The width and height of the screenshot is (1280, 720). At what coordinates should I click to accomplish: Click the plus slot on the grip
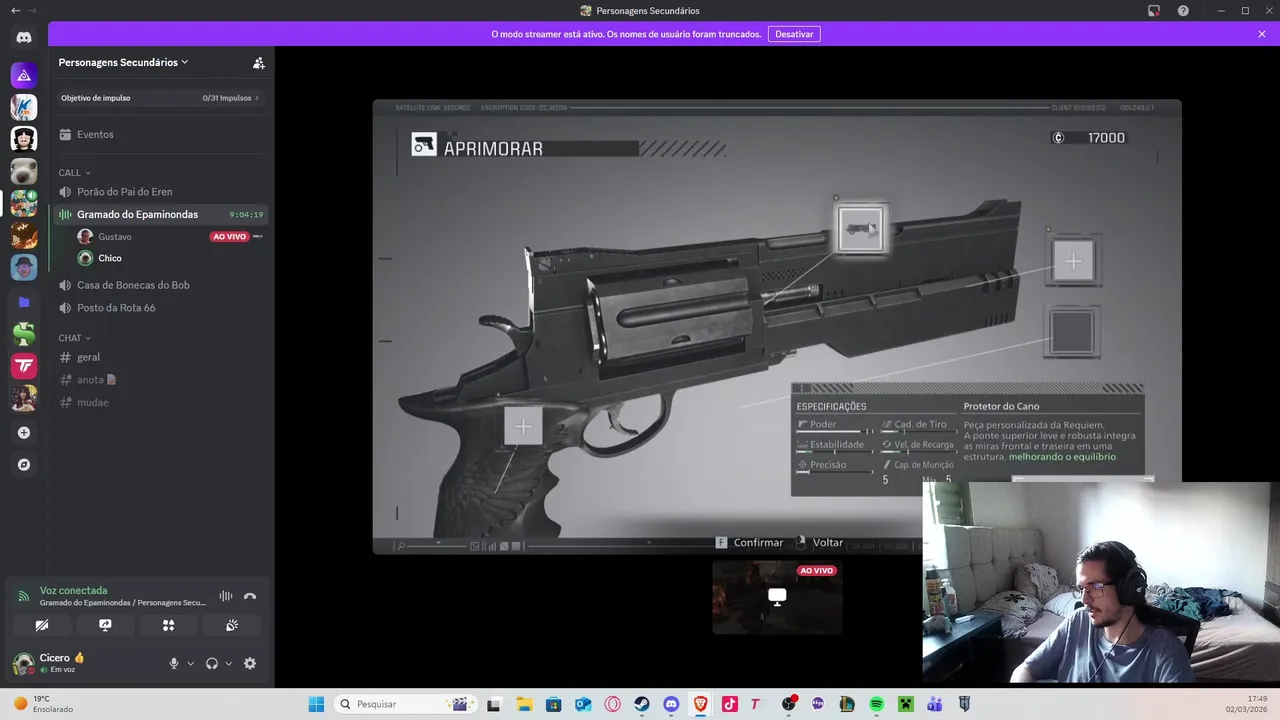pos(523,426)
